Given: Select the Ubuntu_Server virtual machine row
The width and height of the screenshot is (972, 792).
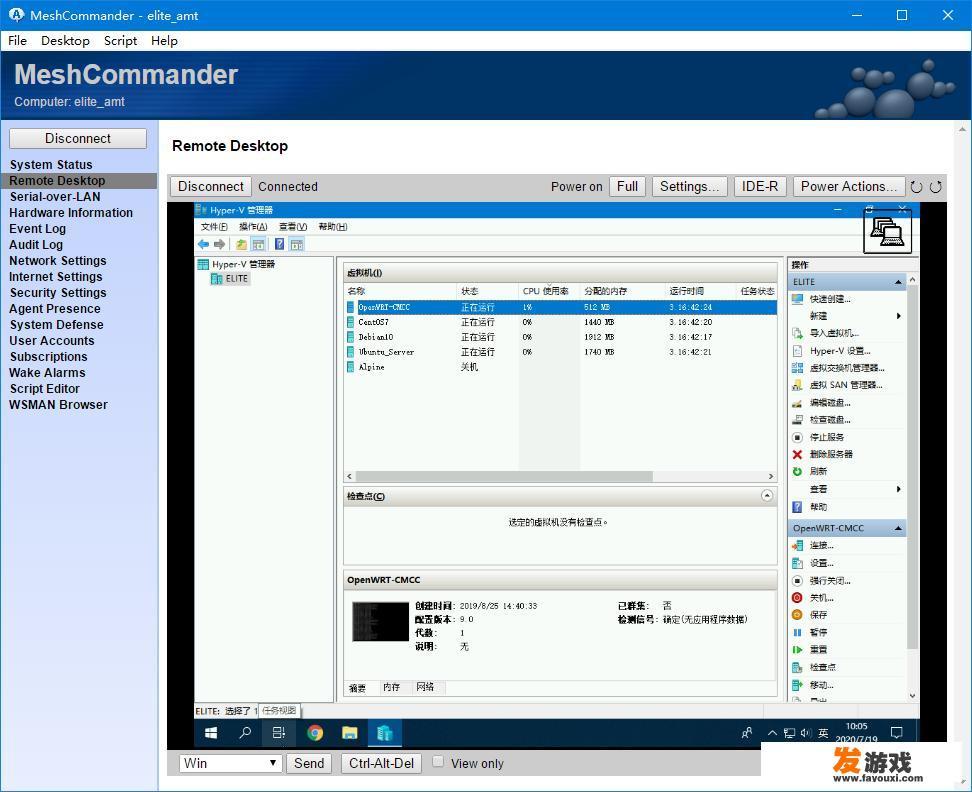Looking at the screenshot, I should click(561, 352).
